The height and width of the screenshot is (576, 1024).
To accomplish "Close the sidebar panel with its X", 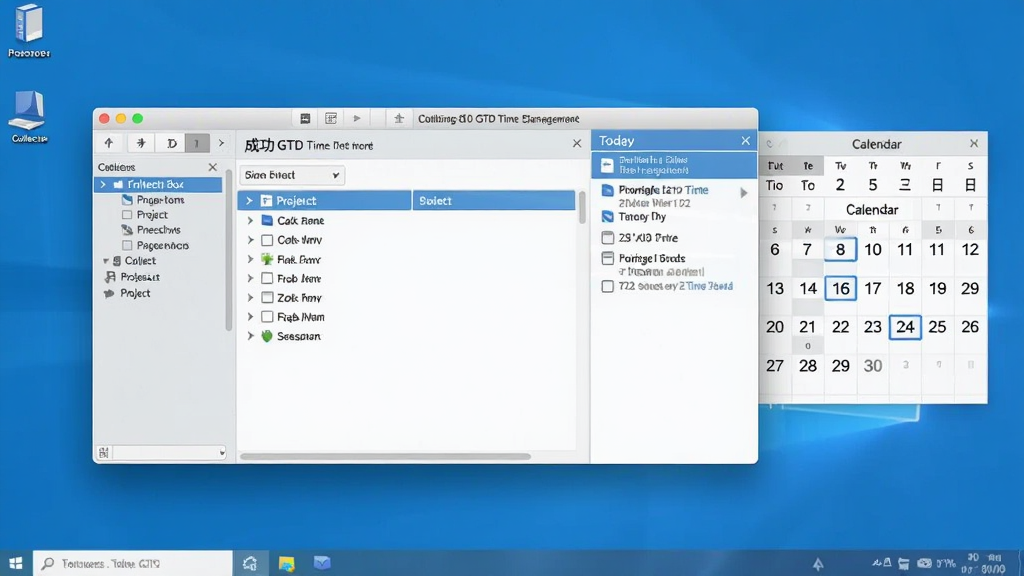I will tap(212, 167).
